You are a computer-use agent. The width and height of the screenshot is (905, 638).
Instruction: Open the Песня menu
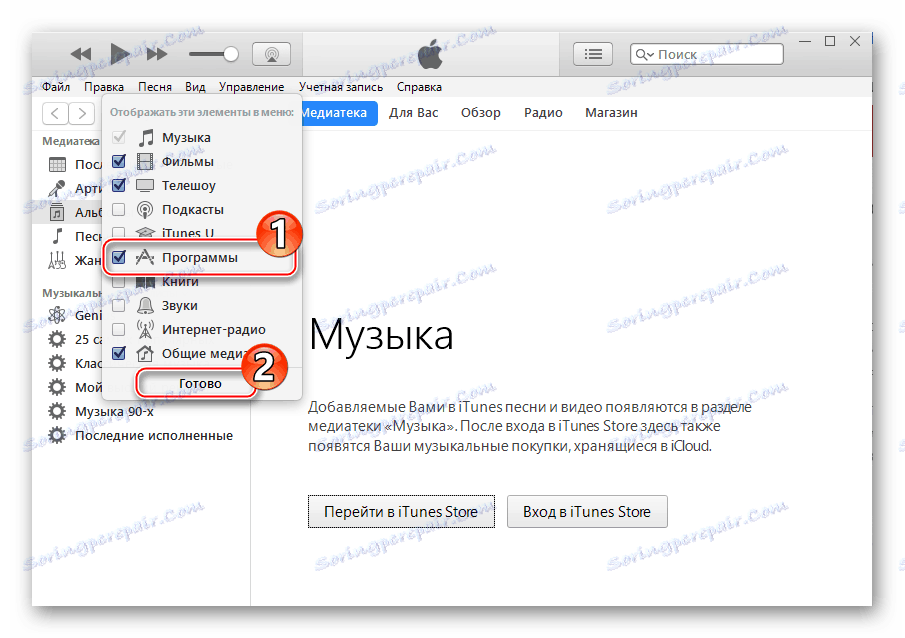155,87
